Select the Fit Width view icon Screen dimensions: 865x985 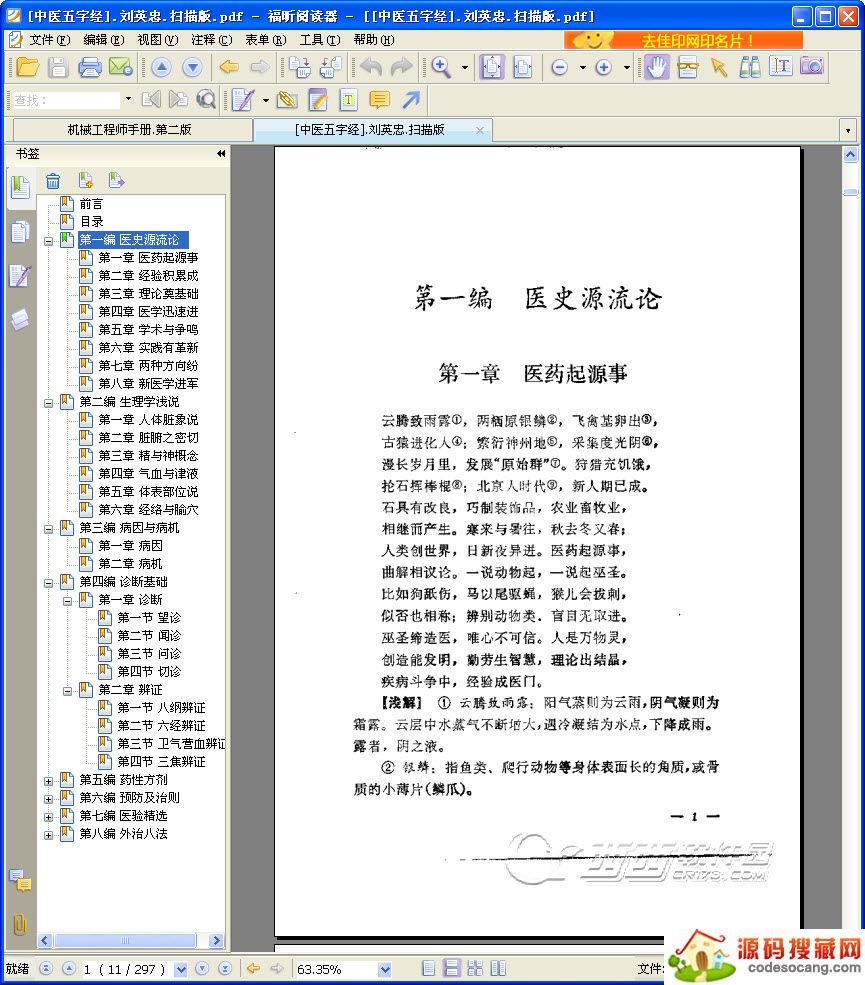(x=523, y=67)
